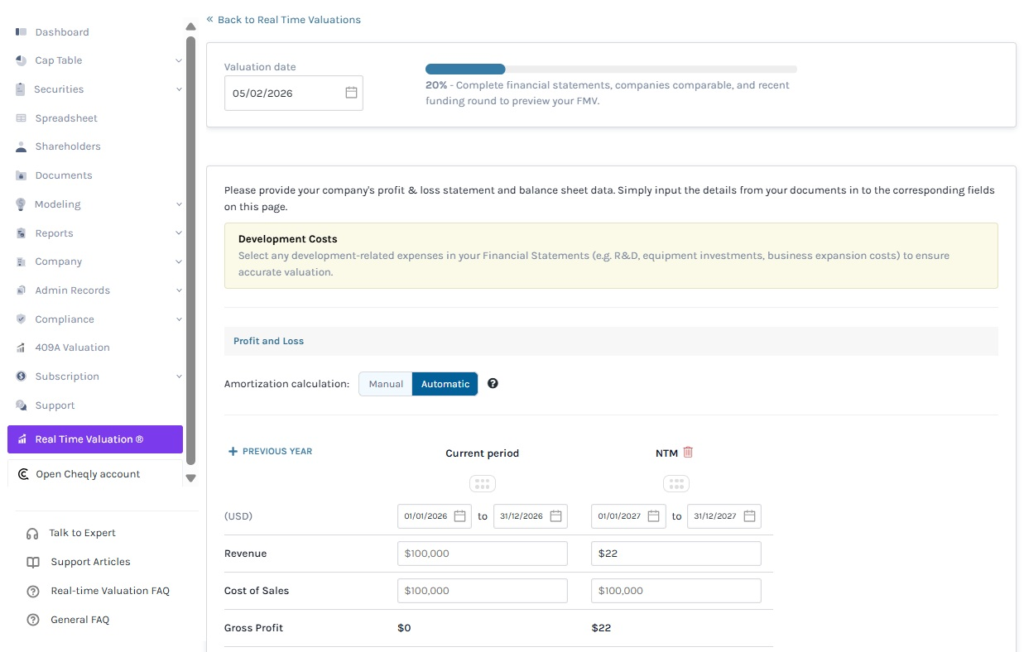Image resolution: width=1024 pixels, height=652 pixels.
Task: Click the Dashboard sidebar icon
Action: pos(21,31)
